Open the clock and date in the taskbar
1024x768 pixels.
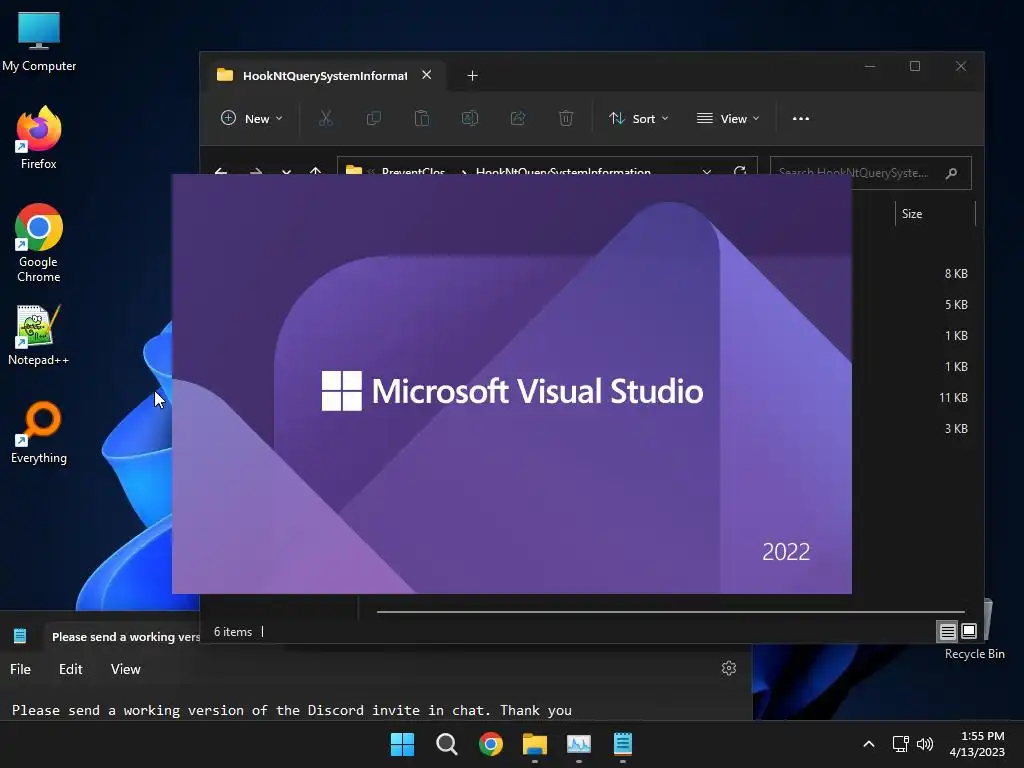977,744
